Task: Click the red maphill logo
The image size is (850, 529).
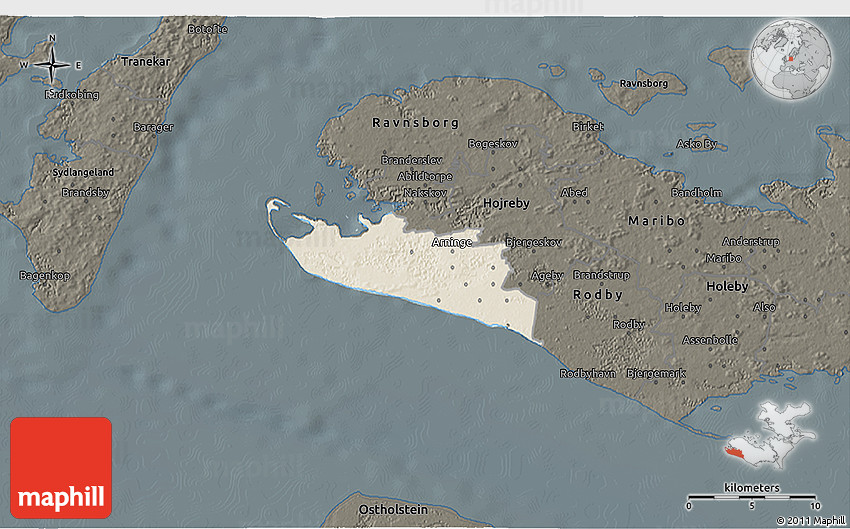Action: coord(61,467)
